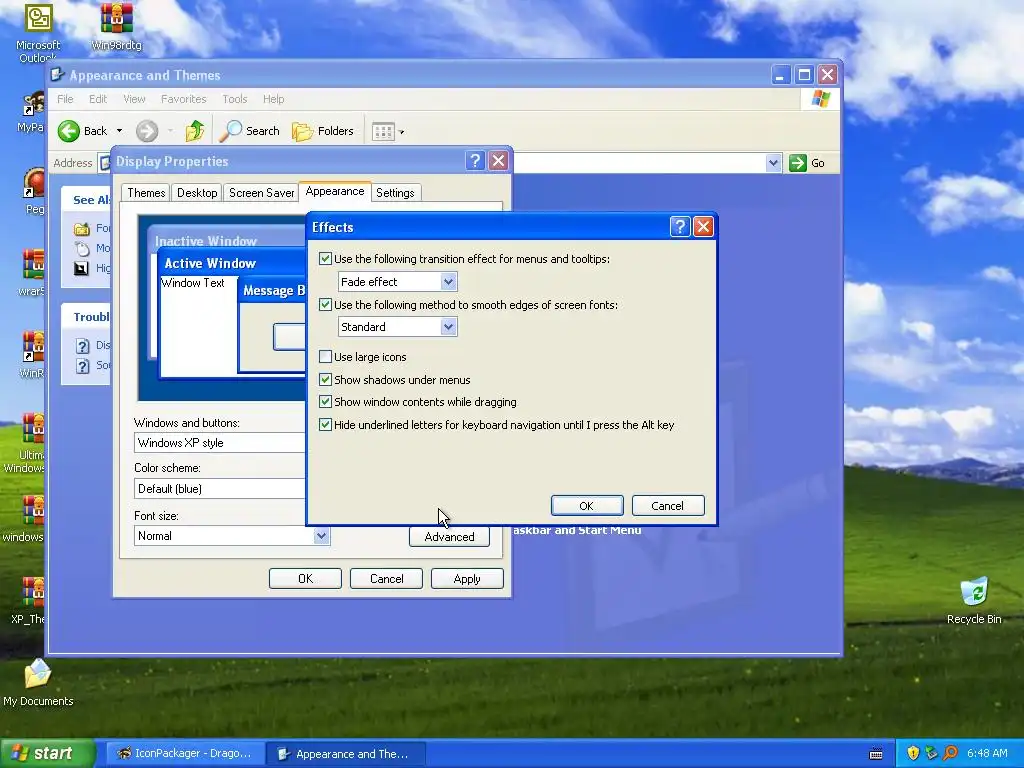Open the Recycle Bin icon
1024x768 pixels.
(974, 601)
